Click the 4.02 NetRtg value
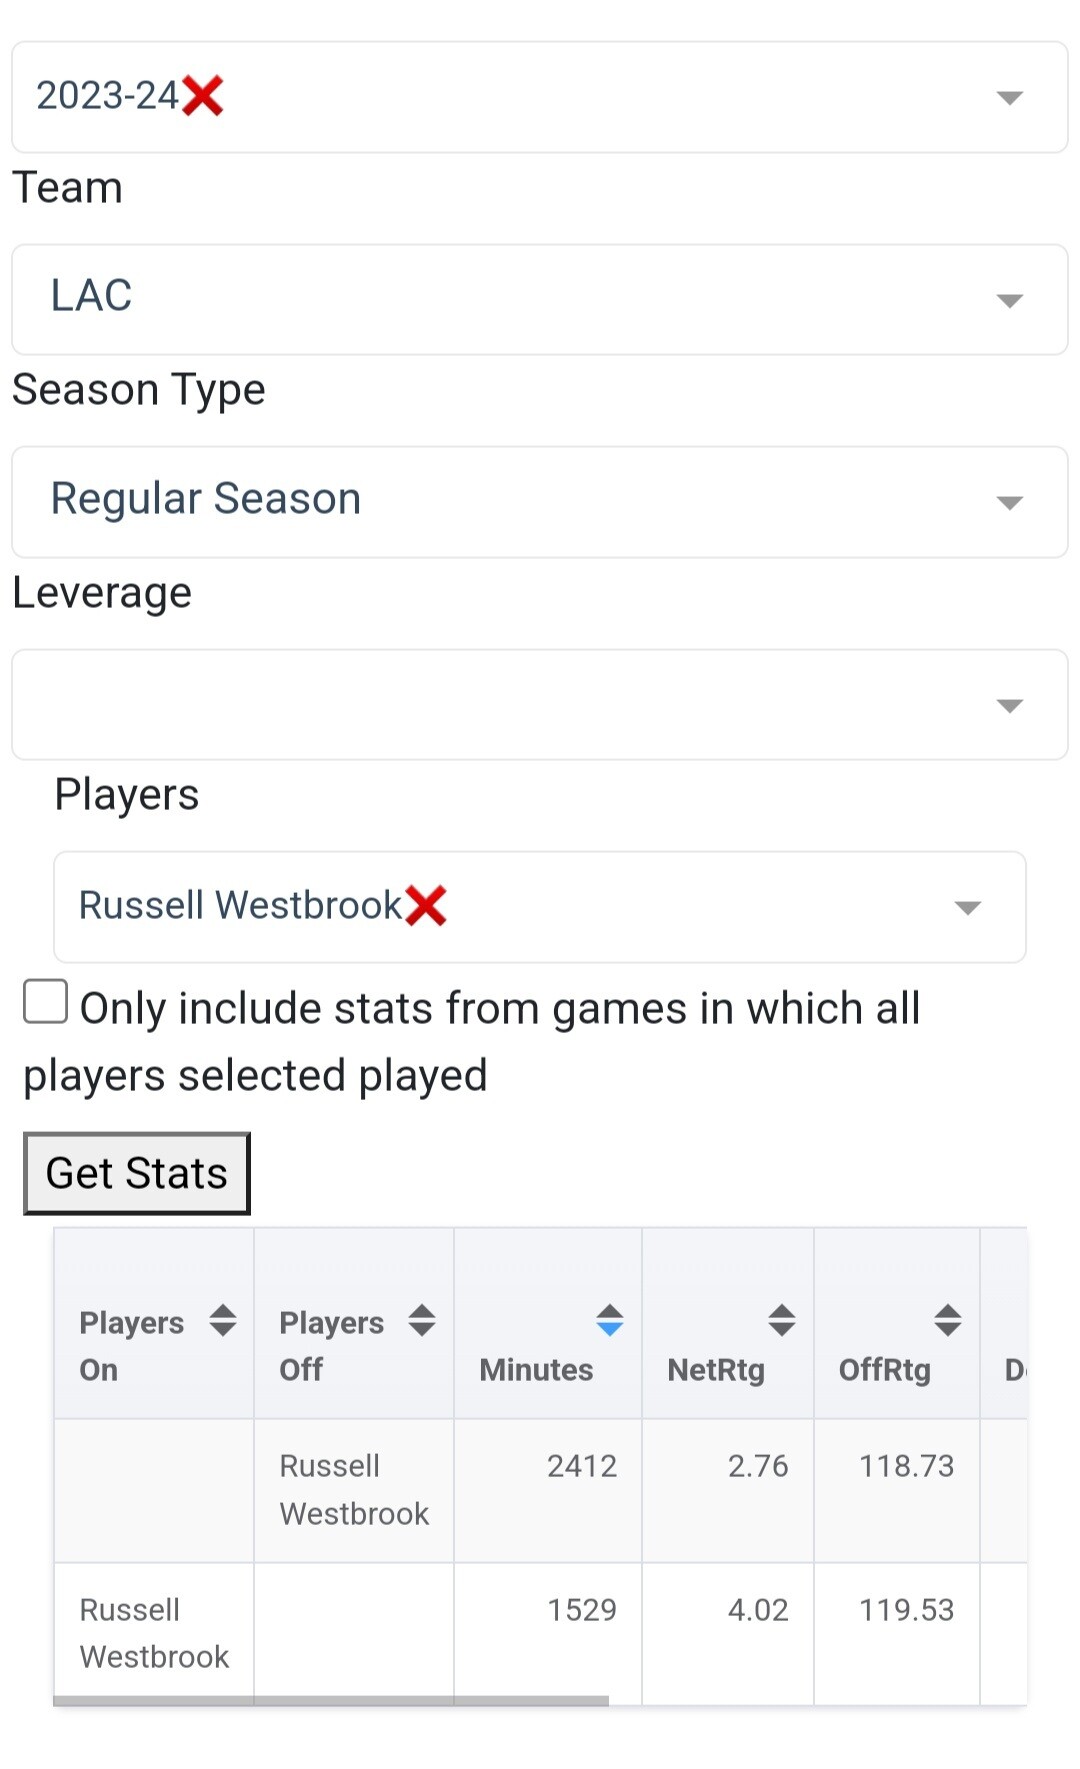This screenshot has height=1769, width=1080. click(x=757, y=1610)
